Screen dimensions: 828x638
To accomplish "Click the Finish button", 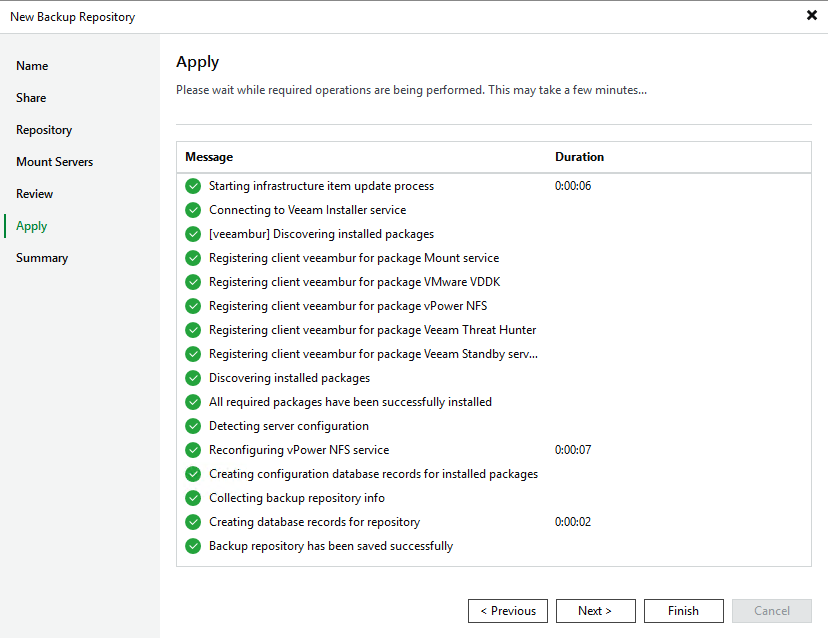I will 684,611.
